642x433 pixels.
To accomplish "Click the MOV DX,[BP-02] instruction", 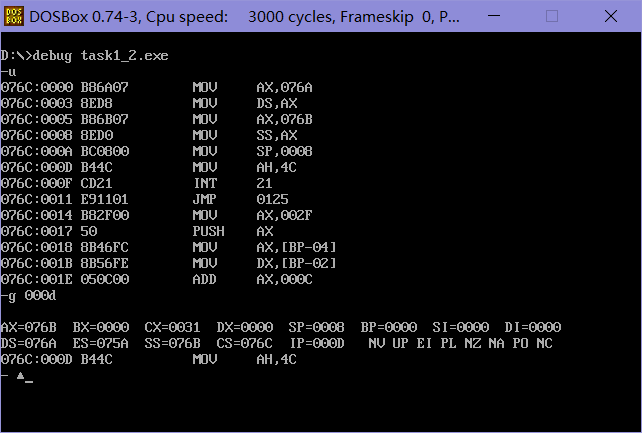I will point(264,263).
